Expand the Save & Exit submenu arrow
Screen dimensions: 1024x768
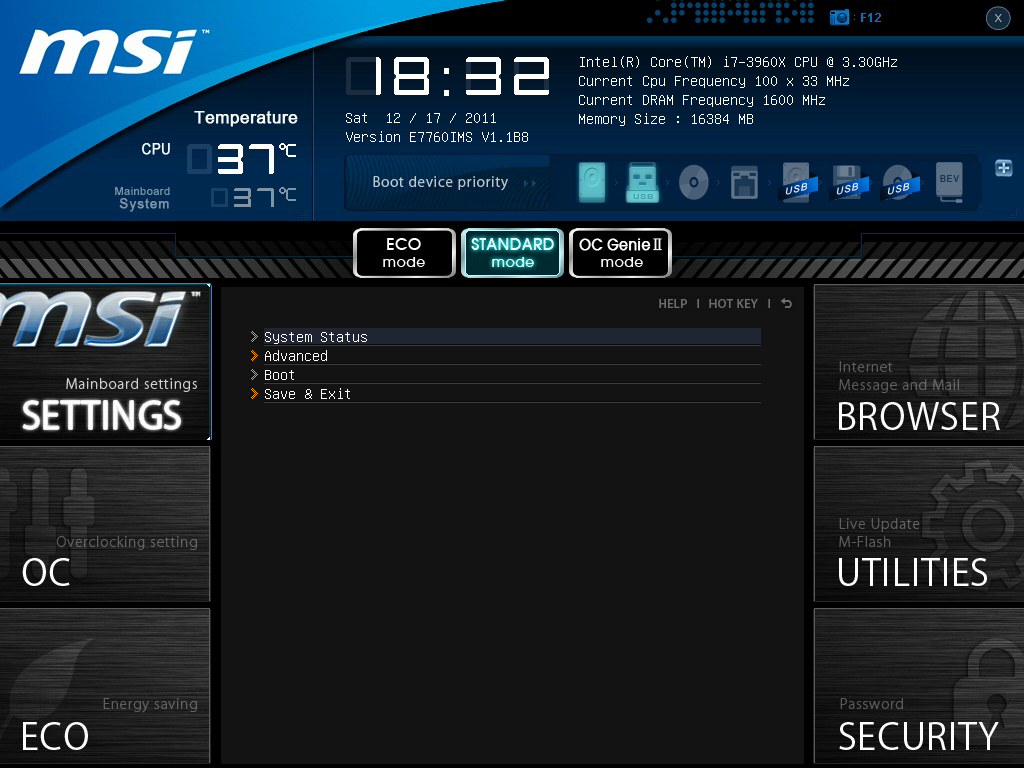coord(254,393)
